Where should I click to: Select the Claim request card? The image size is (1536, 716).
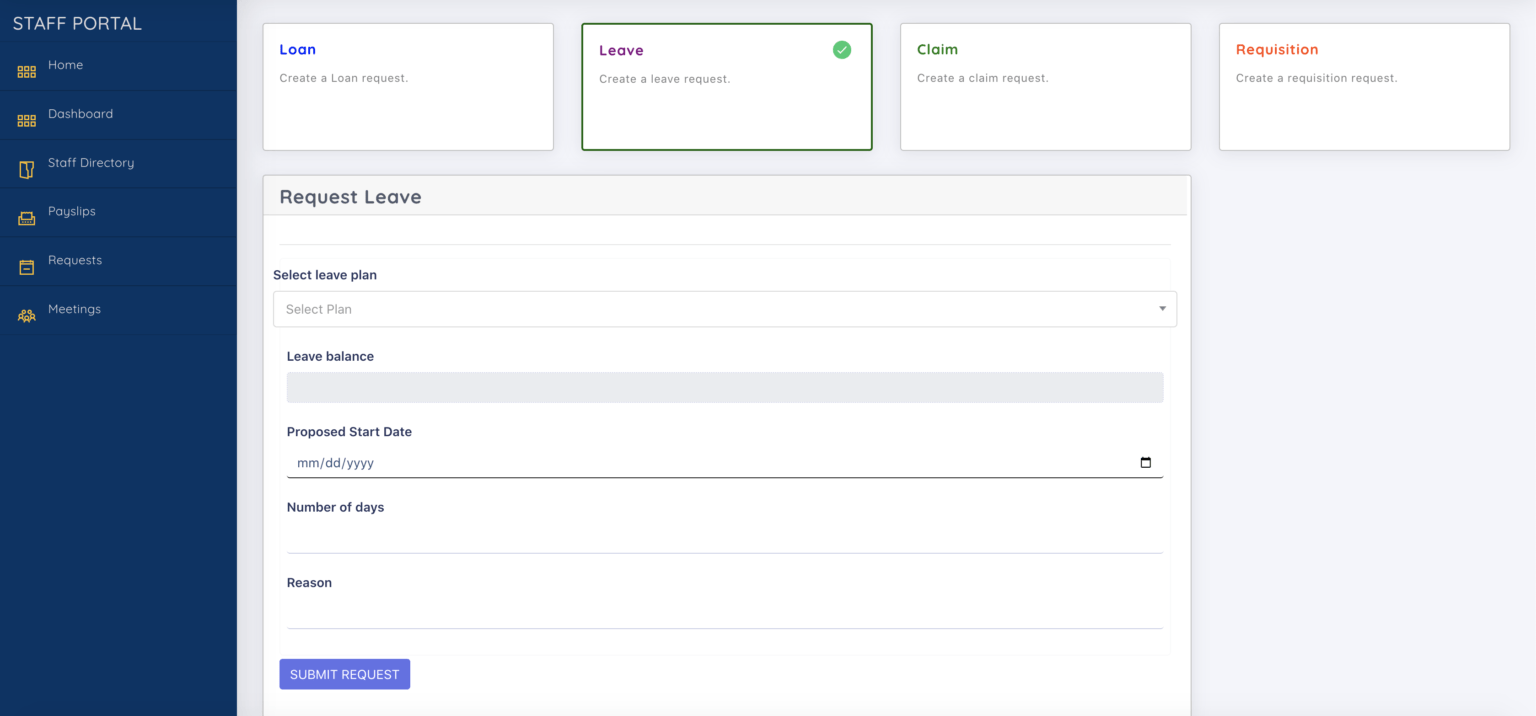(1045, 86)
